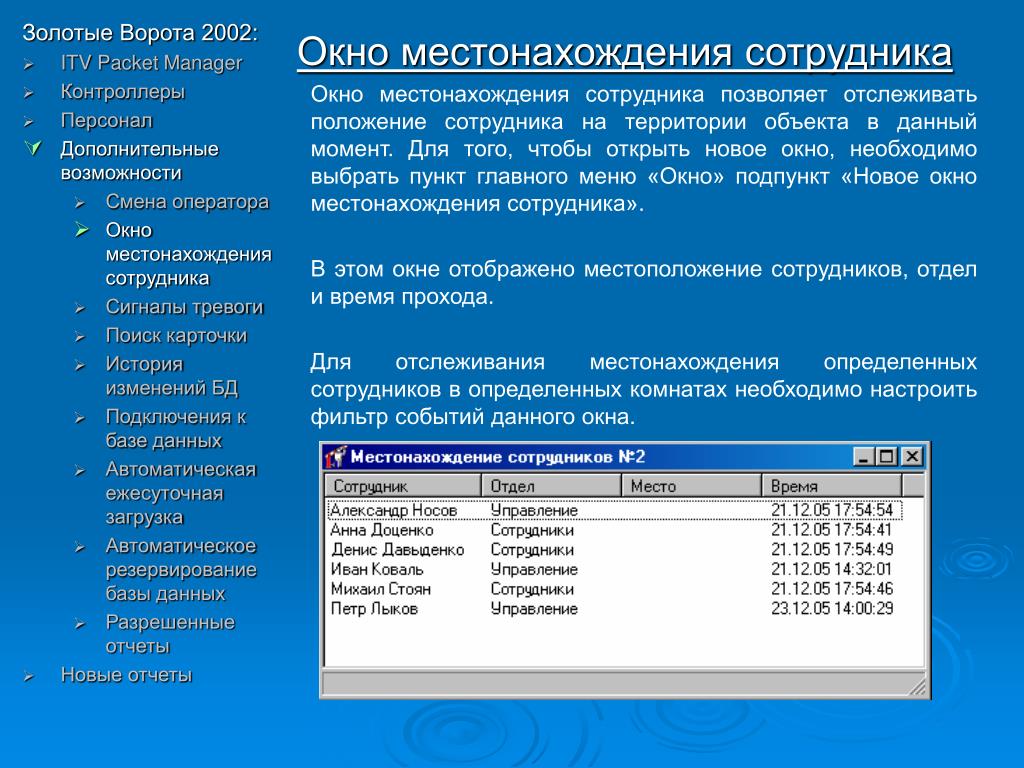Click time 21.12.05 17:54:41
Screen dimensions: 1024x768
(831, 530)
